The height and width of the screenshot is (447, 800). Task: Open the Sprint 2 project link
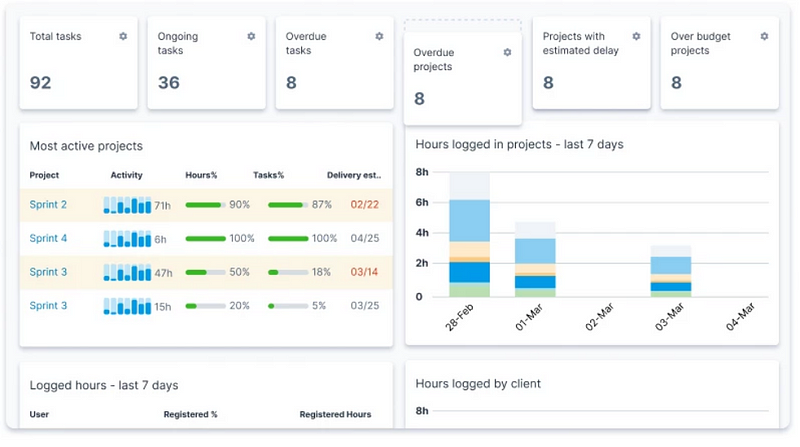[x=48, y=205]
